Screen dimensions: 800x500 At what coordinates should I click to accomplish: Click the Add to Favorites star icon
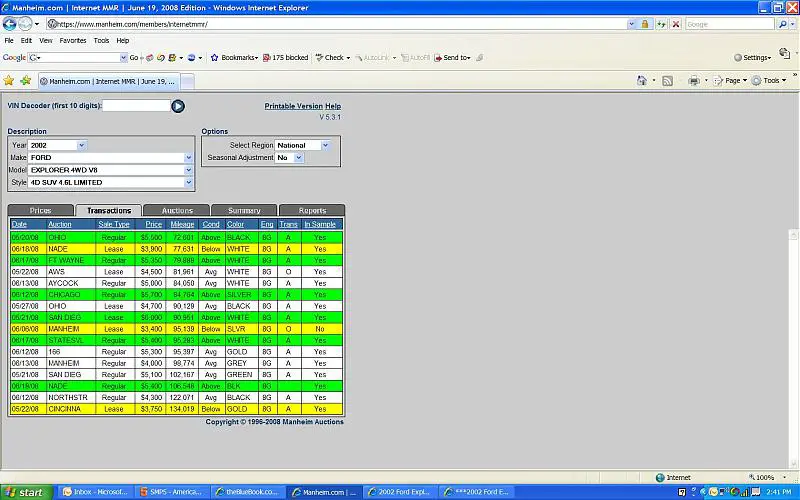click(26, 81)
